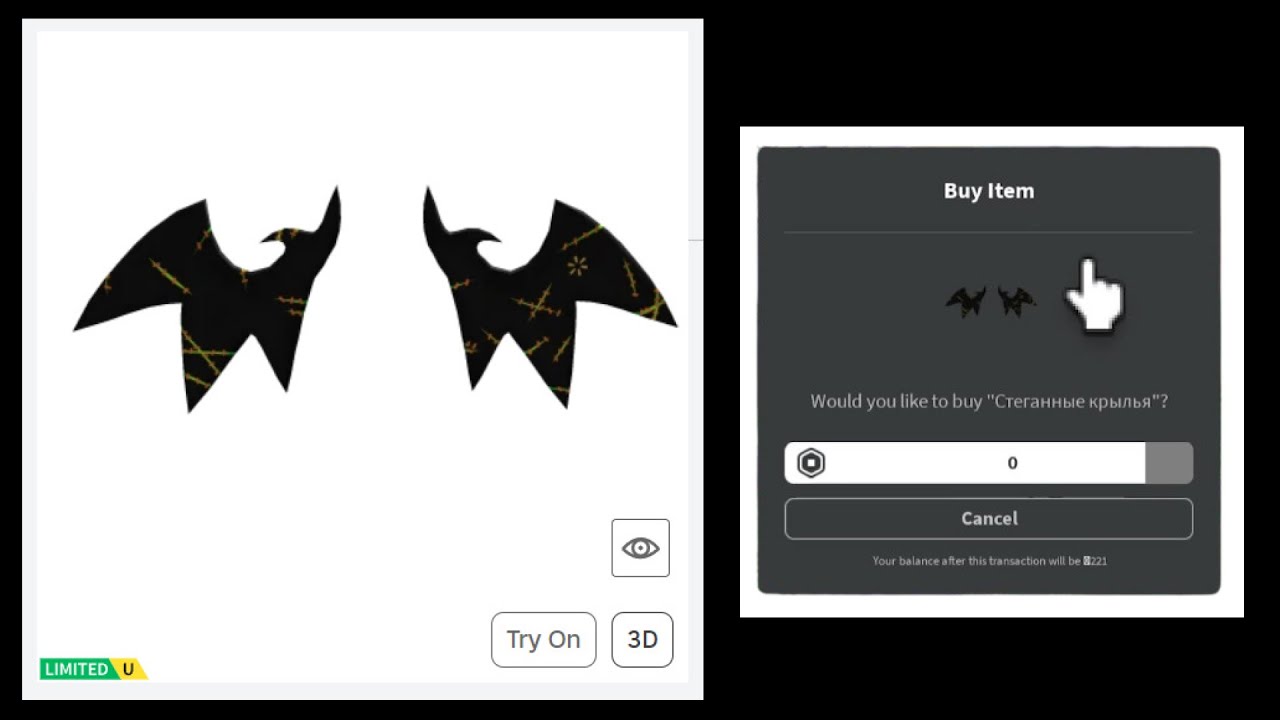
Task: Switch the preview to 3D view
Action: (642, 639)
